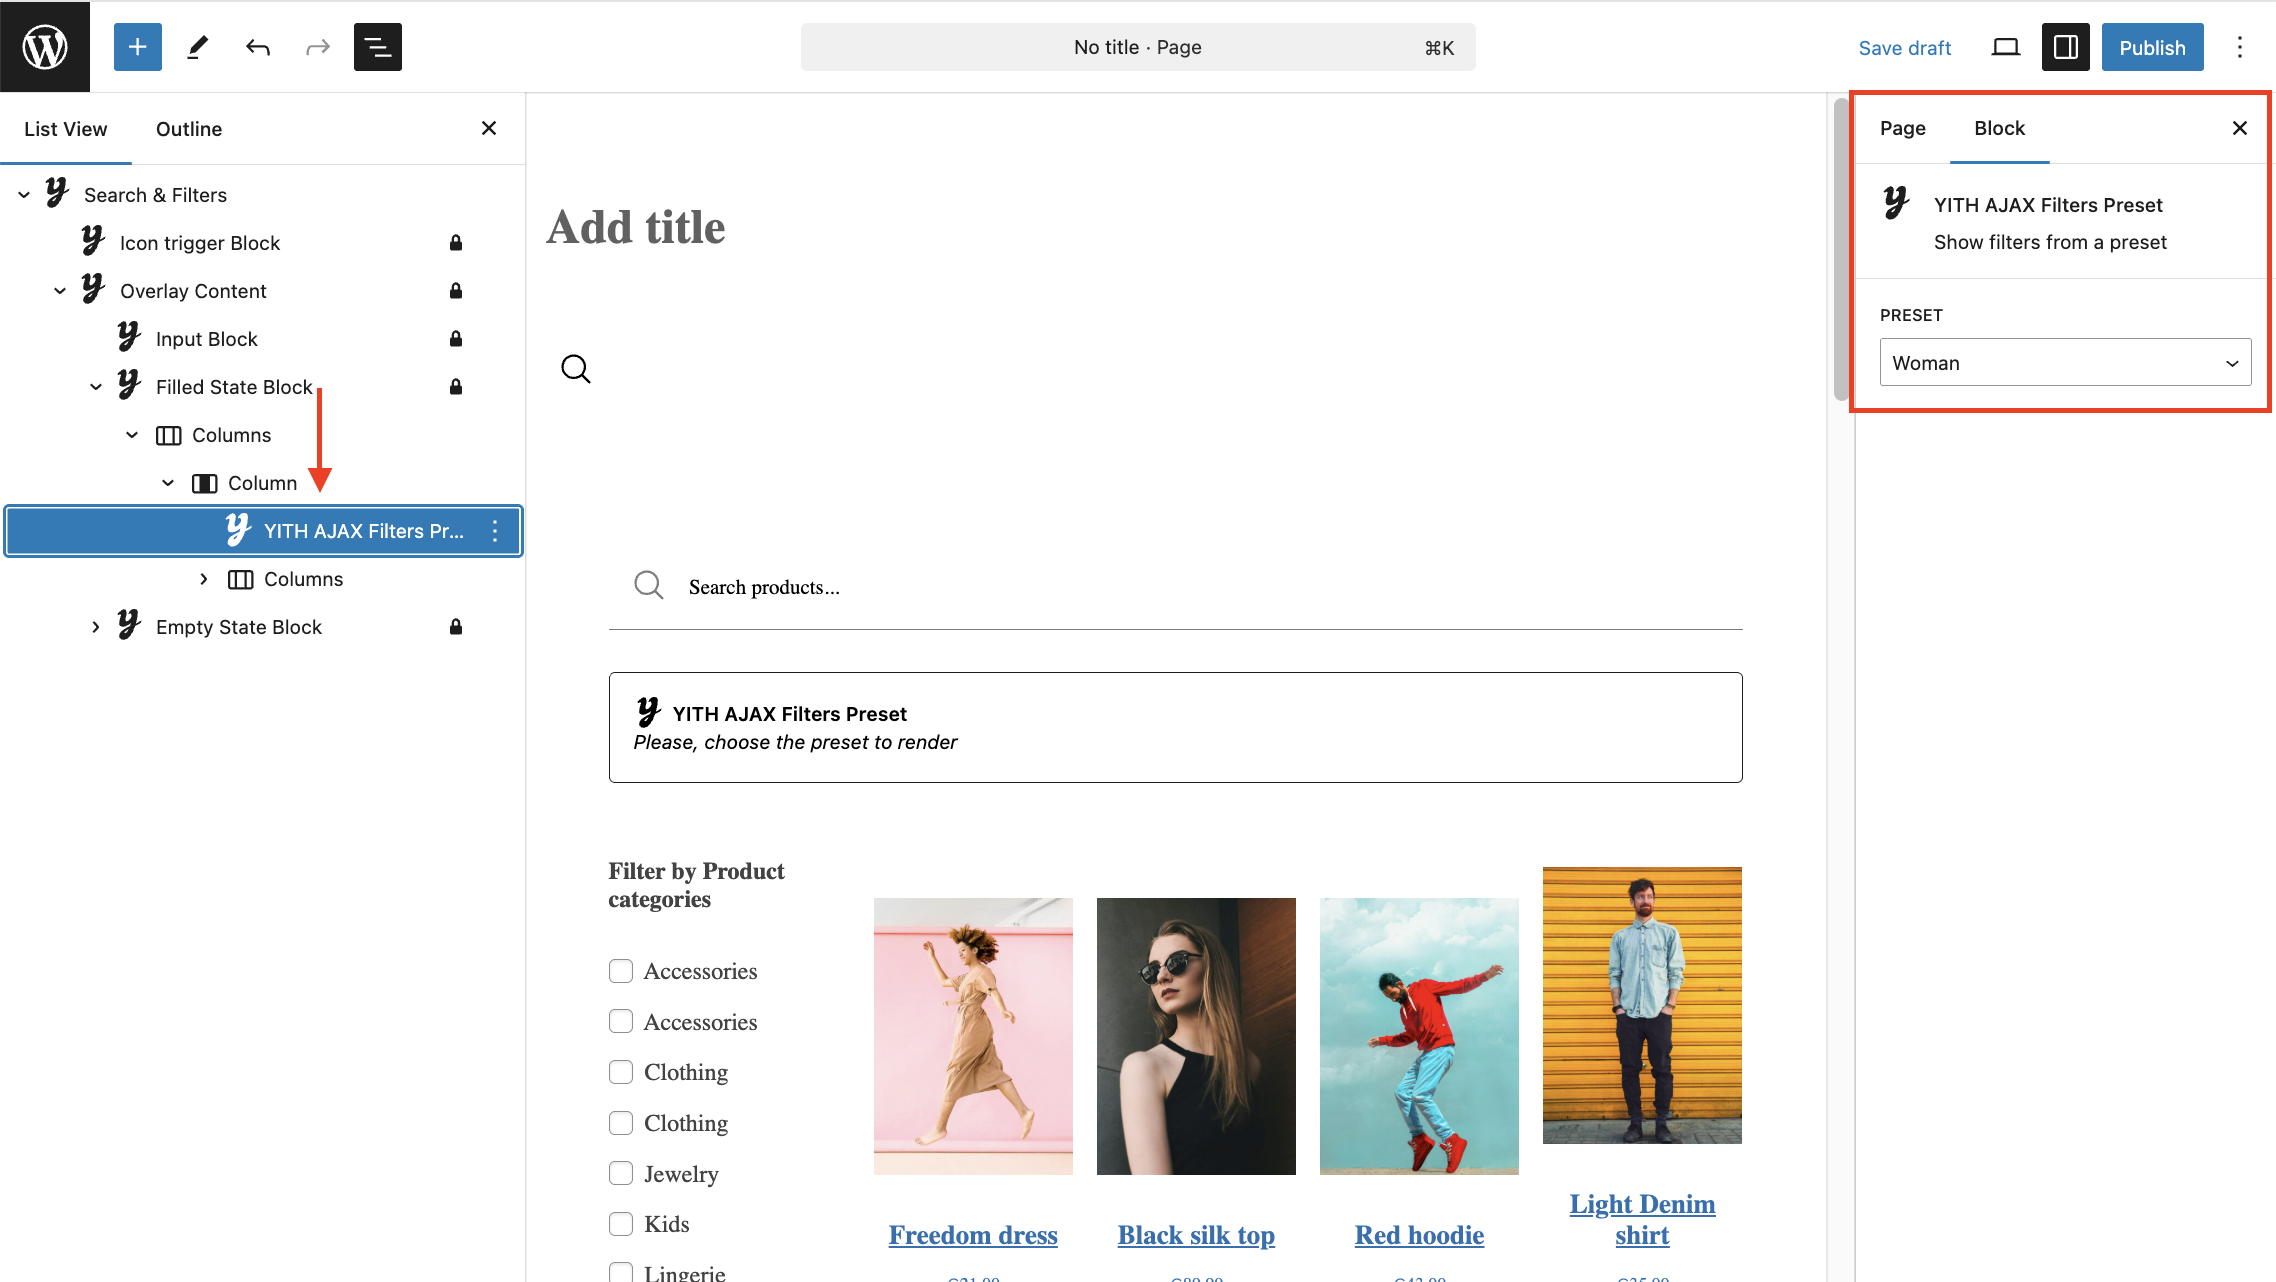The height and width of the screenshot is (1282, 2276).
Task: Collapse the Column tree node
Action: coord(168,483)
